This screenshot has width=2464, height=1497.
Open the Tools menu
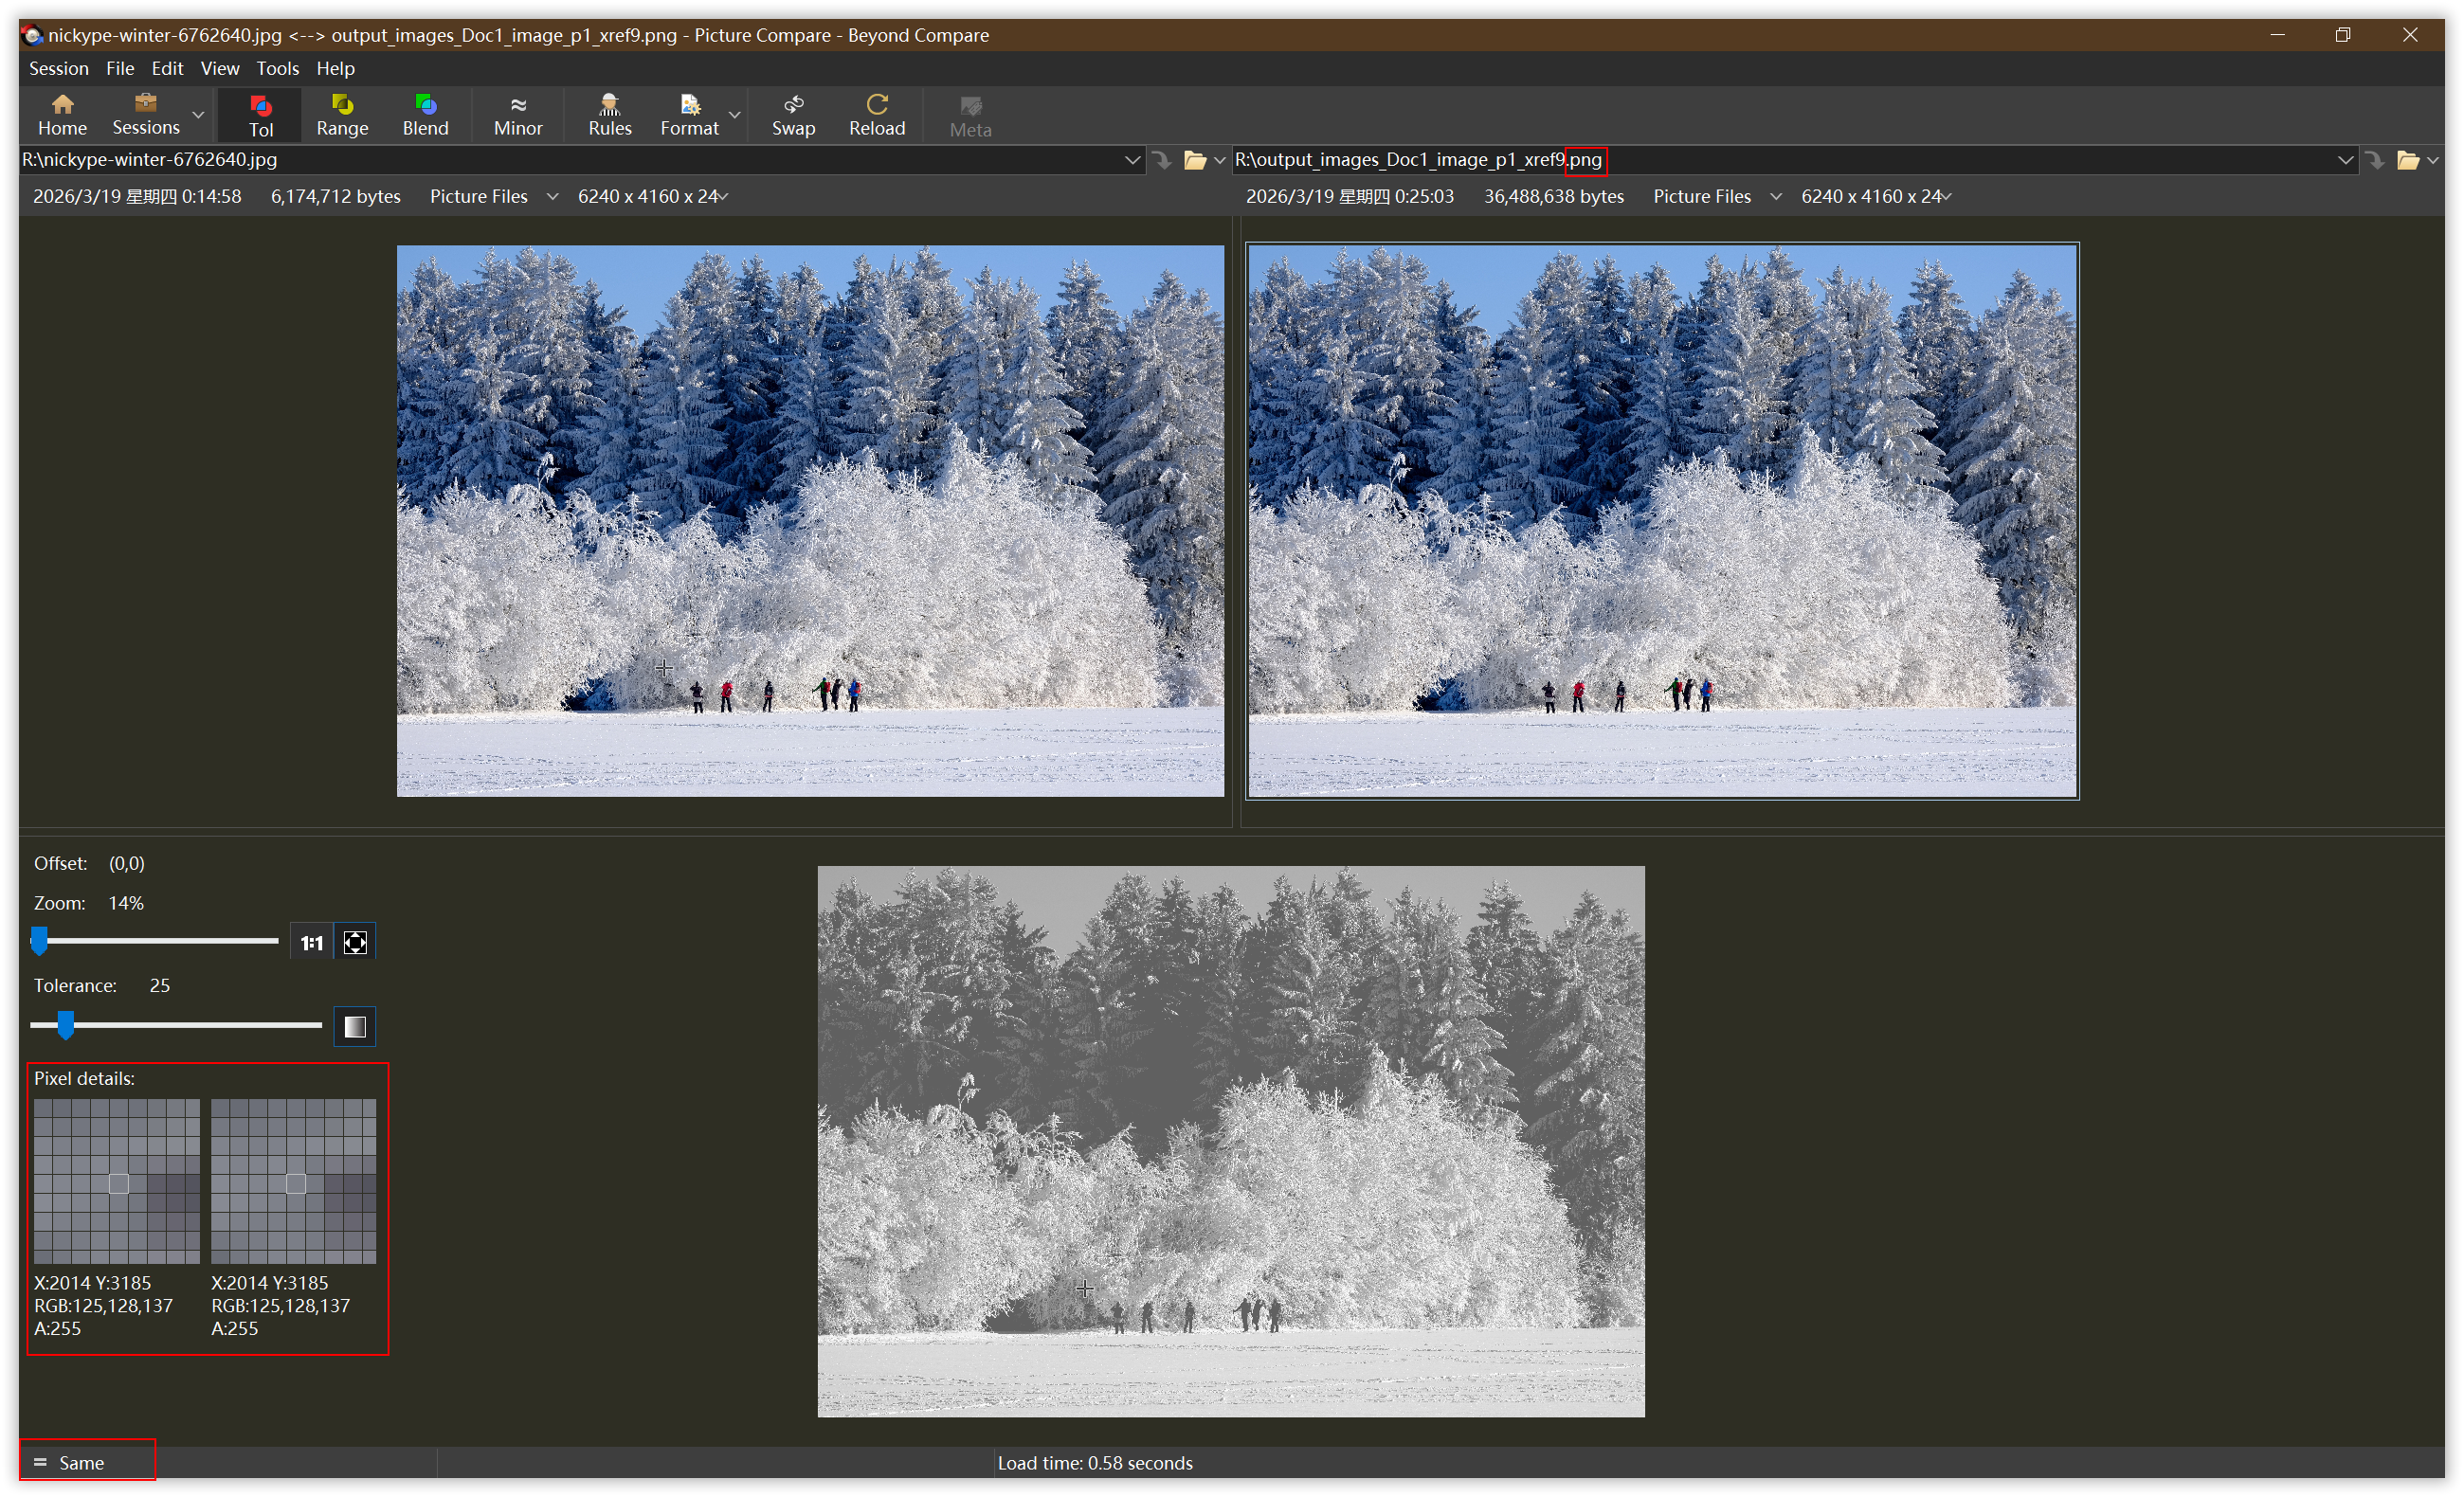277,68
